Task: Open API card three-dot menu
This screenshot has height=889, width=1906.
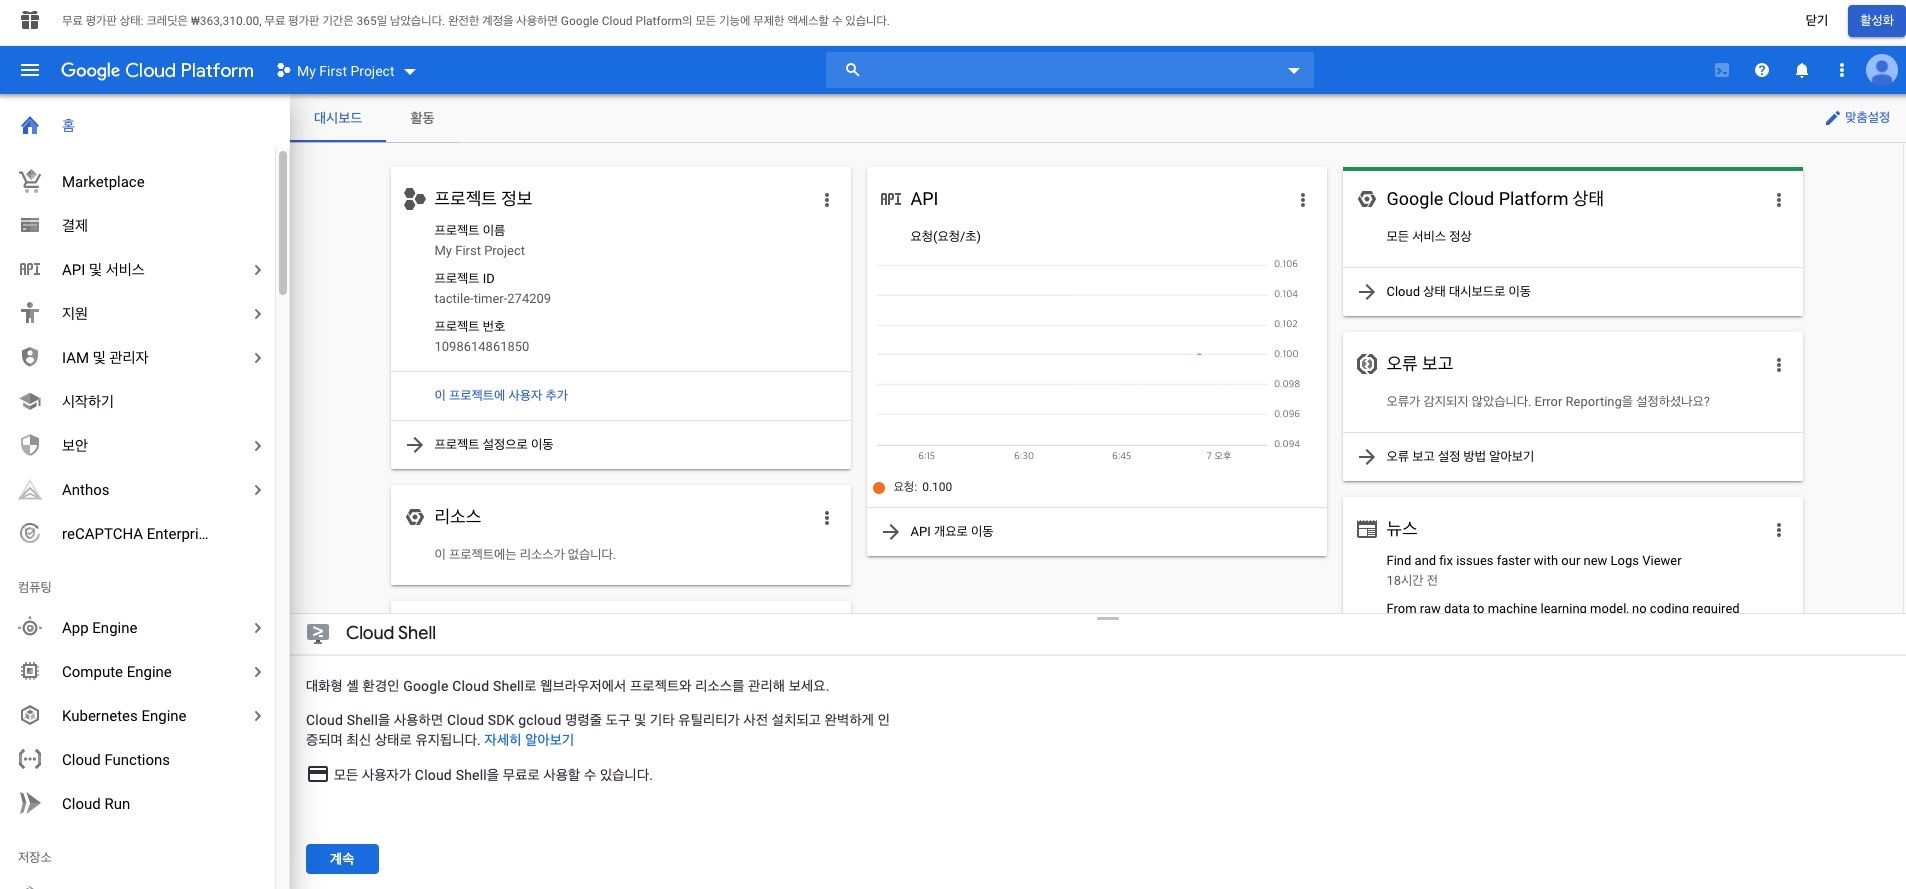Action: (x=1303, y=200)
